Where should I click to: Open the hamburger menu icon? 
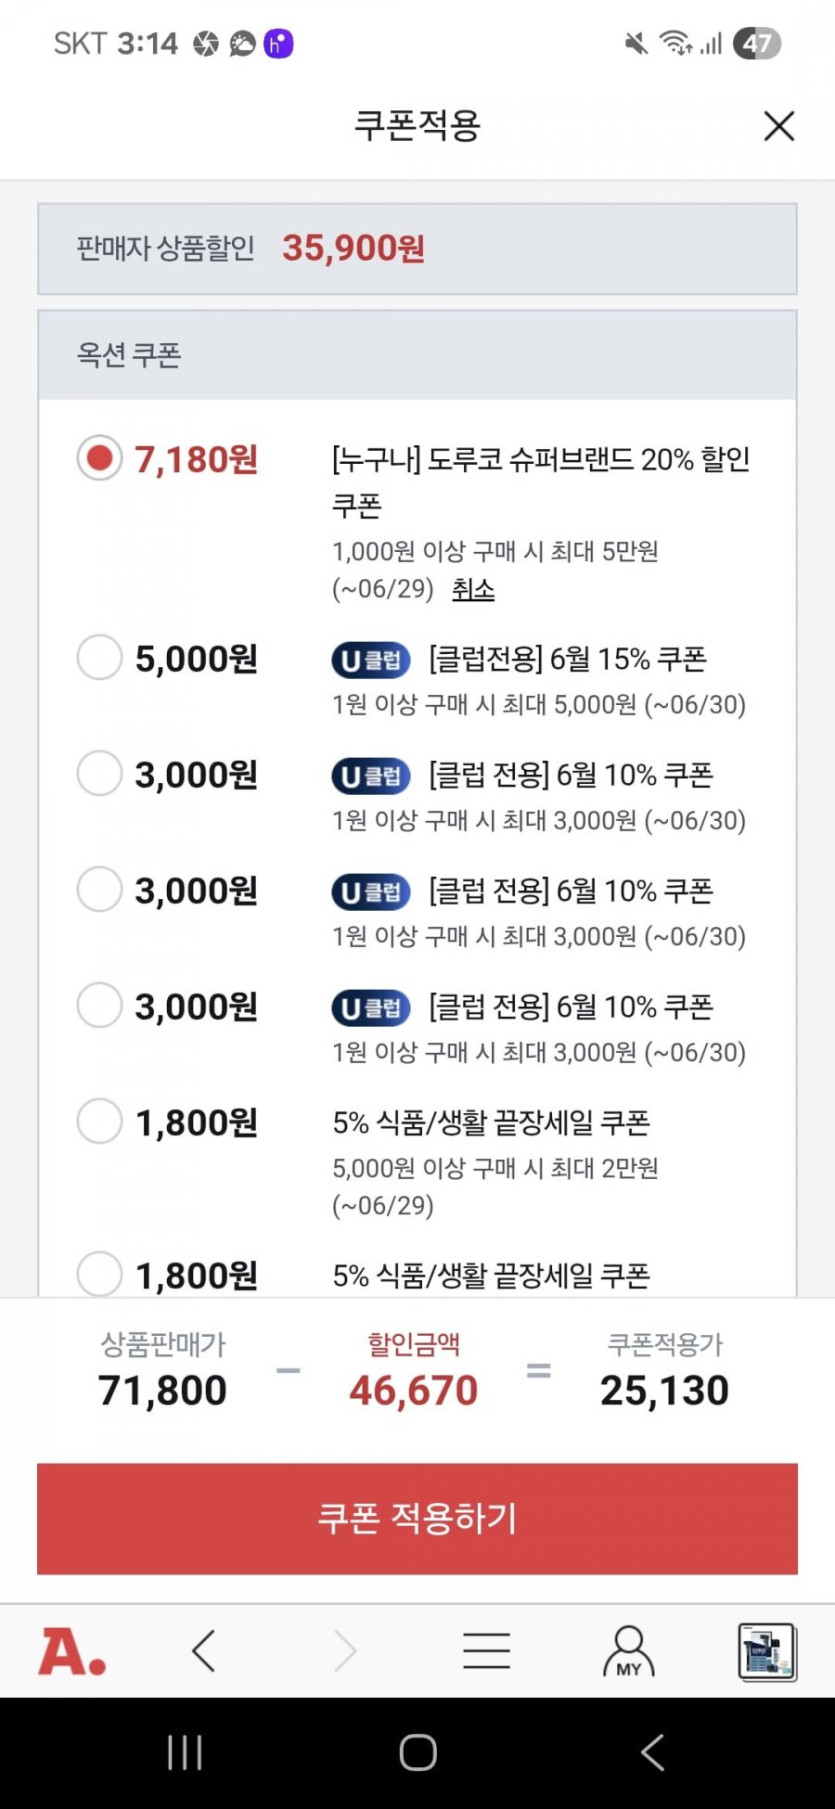click(x=487, y=1651)
